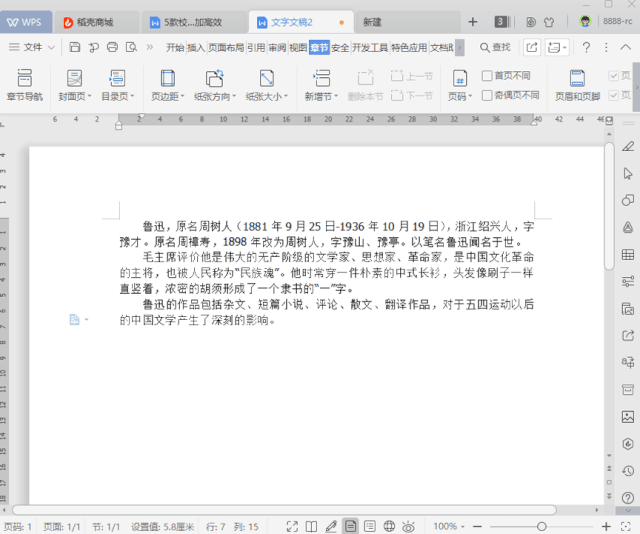Go to 下一节 next section
640x534 pixels.
point(411,96)
